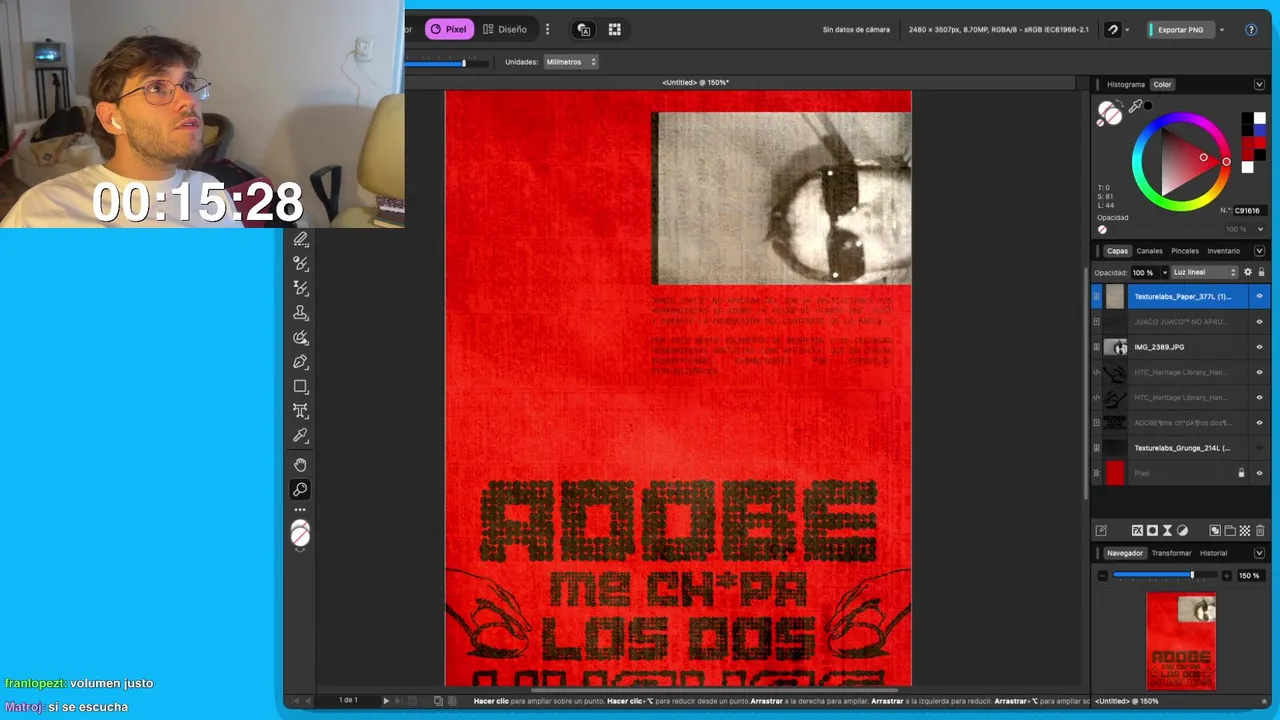1280x720 pixels.
Task: Toggle layer lock next to gear icon
Action: 1261,272
